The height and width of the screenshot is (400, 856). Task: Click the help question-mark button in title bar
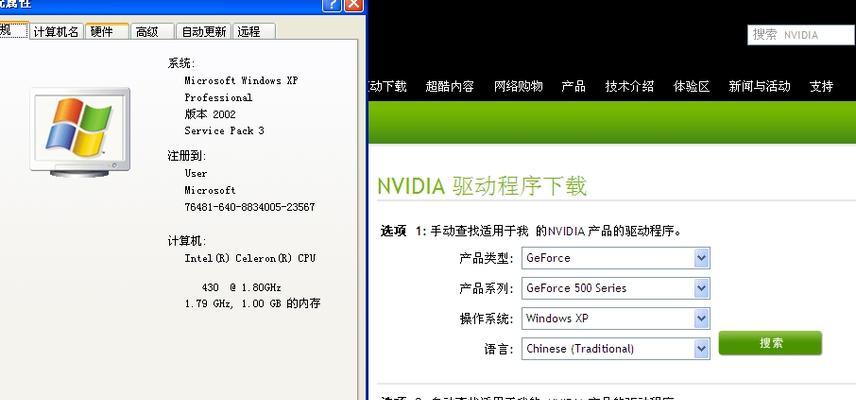tap(332, 5)
